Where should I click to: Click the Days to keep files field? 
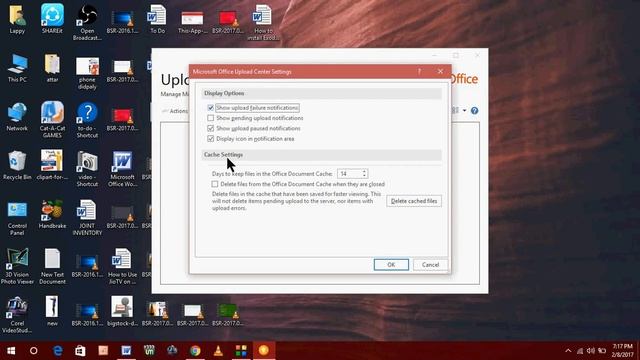[x=350, y=174]
